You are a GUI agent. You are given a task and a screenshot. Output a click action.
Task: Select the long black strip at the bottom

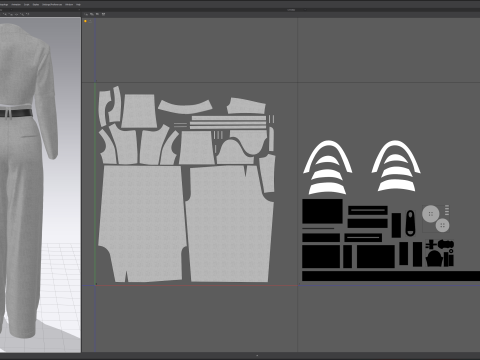tap(391, 276)
